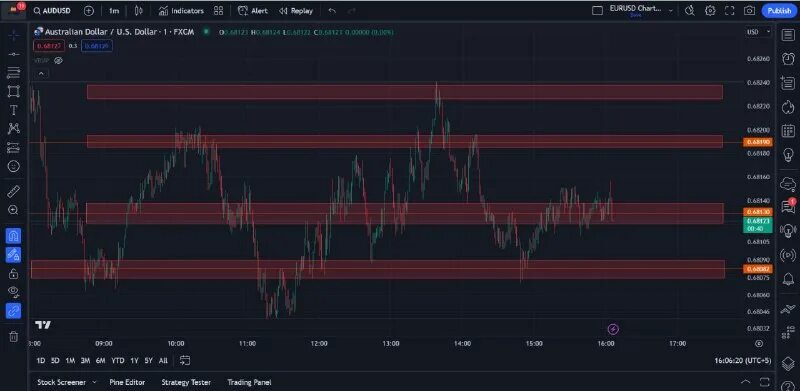Open the USD currency dropdown on price axis
Viewport: 800px width, 391px height.
(x=759, y=32)
